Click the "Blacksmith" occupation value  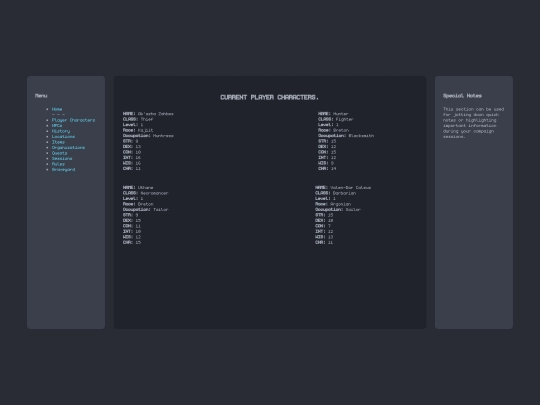361,136
